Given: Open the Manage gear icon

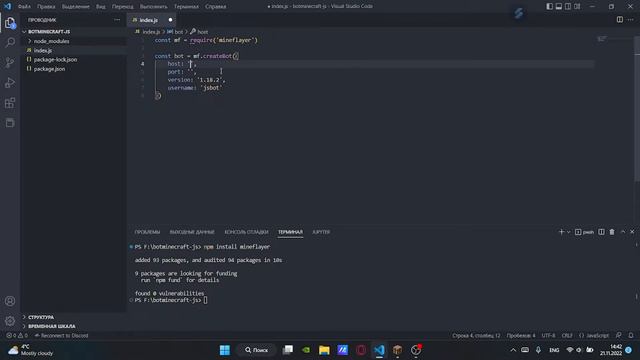Looking at the screenshot, I should pyautogui.click(x=10, y=321).
